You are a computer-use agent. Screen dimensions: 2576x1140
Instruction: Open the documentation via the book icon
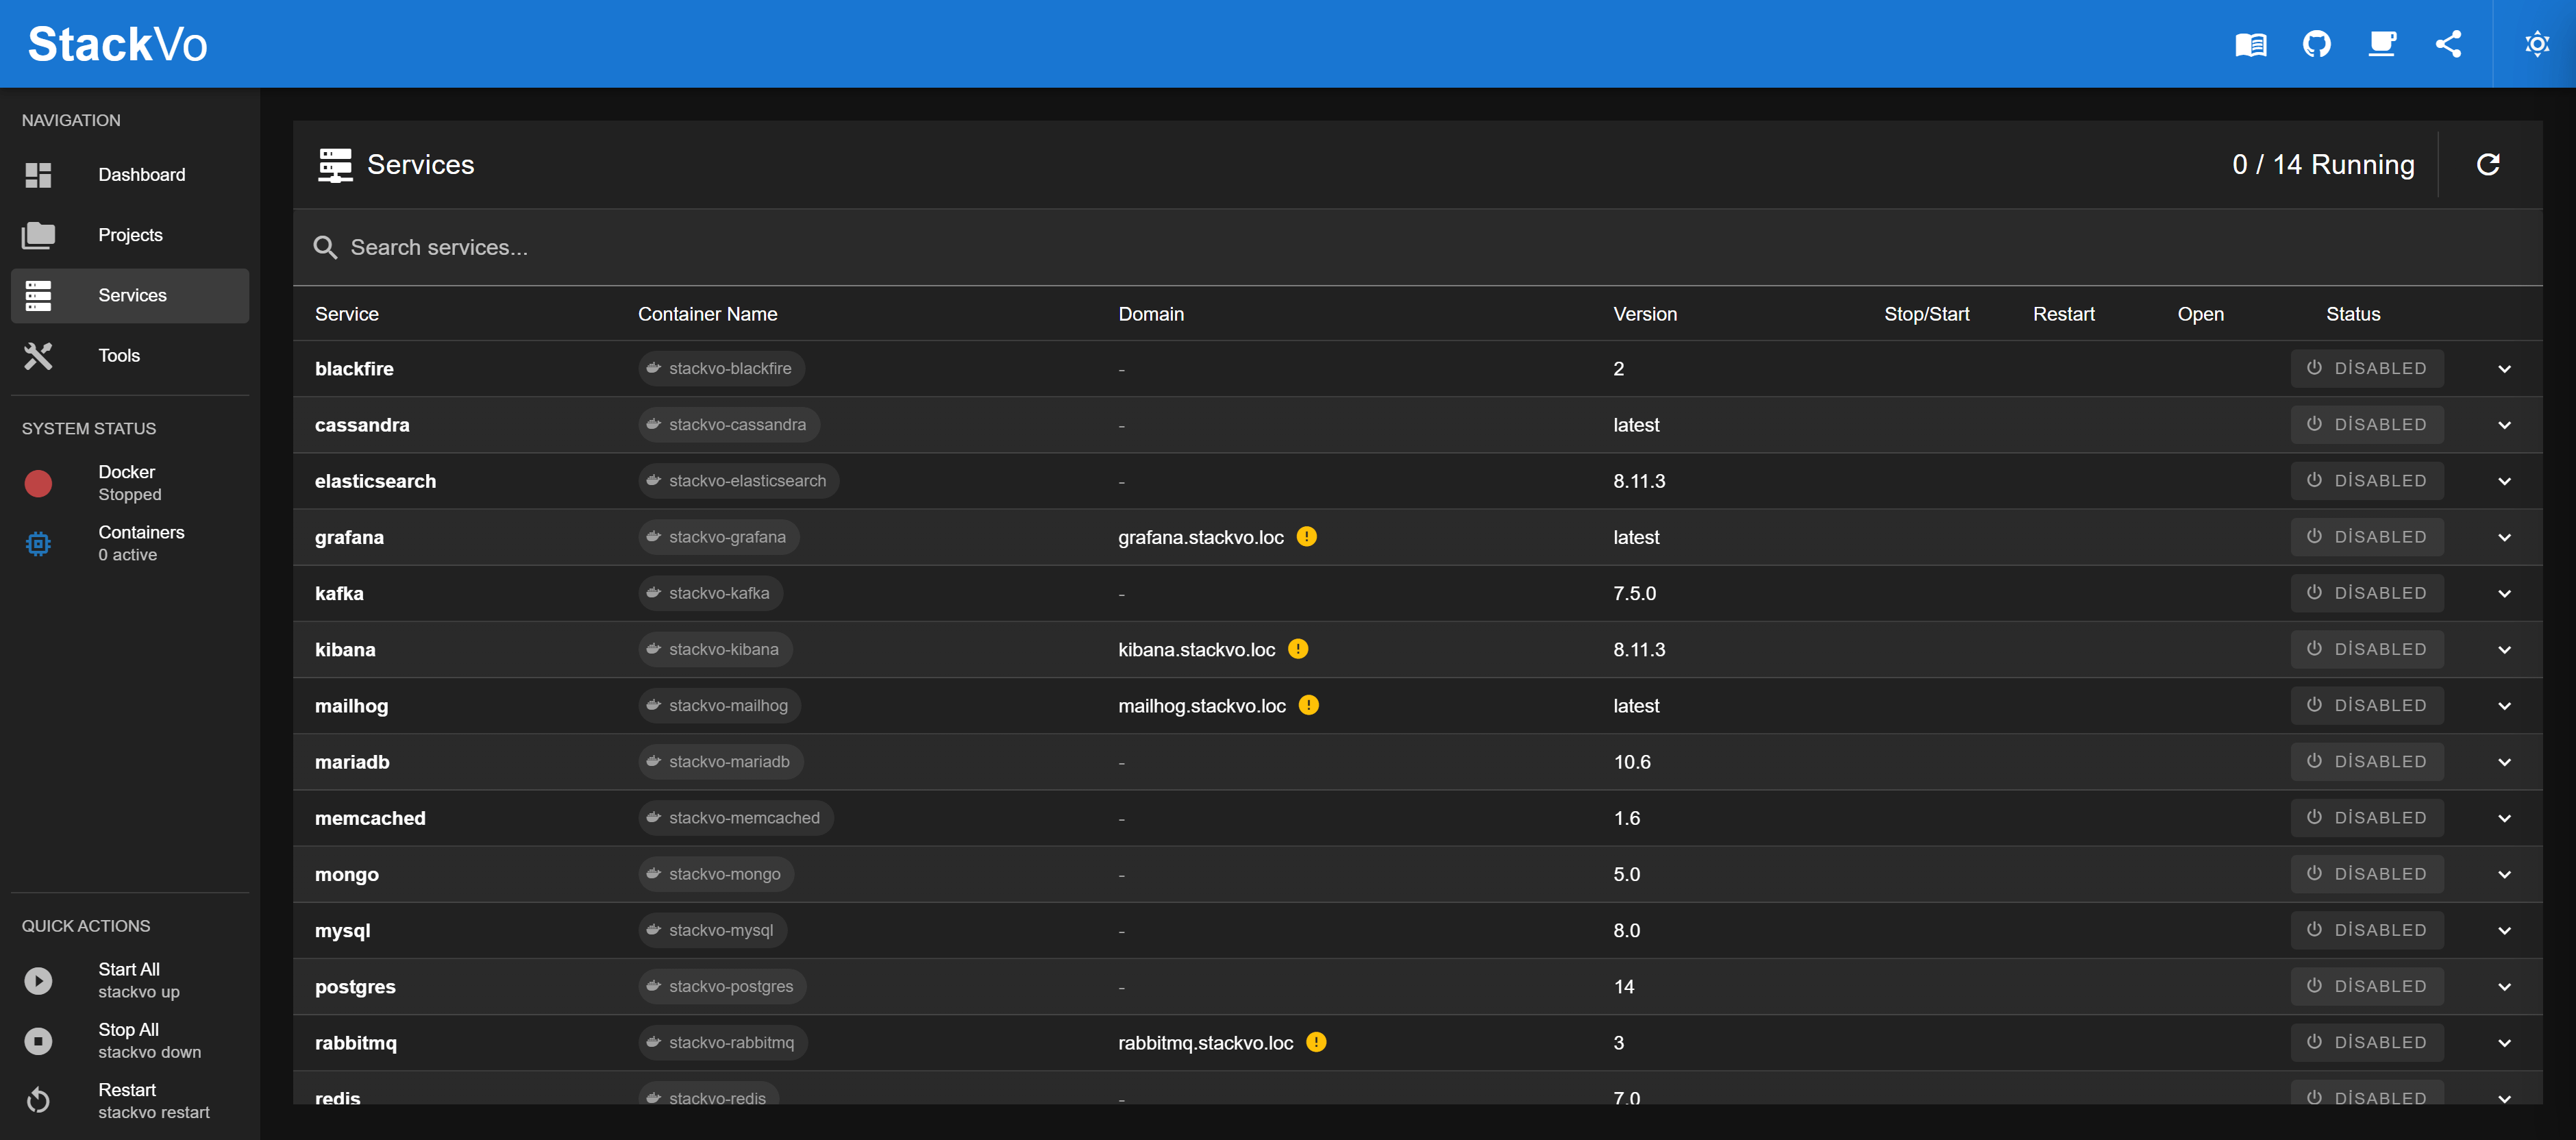click(x=2250, y=43)
